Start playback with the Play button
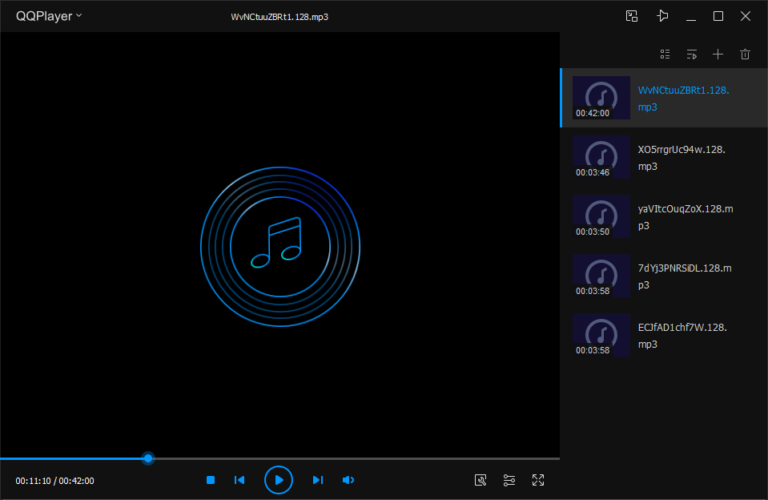This screenshot has height=500, width=768. (x=278, y=480)
